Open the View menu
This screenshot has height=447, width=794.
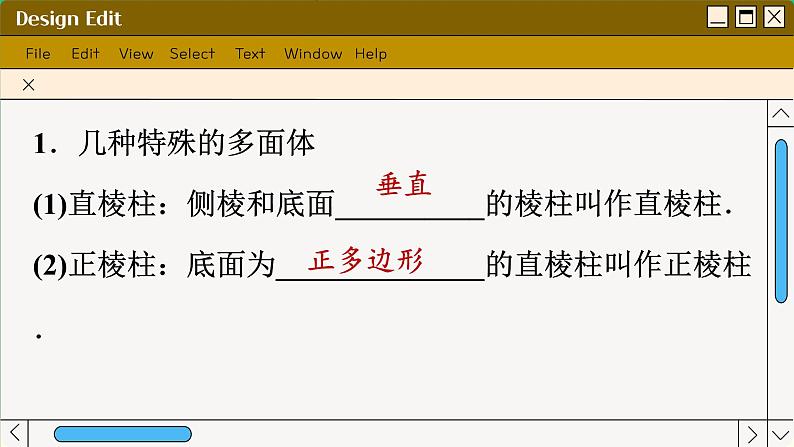(x=136, y=54)
